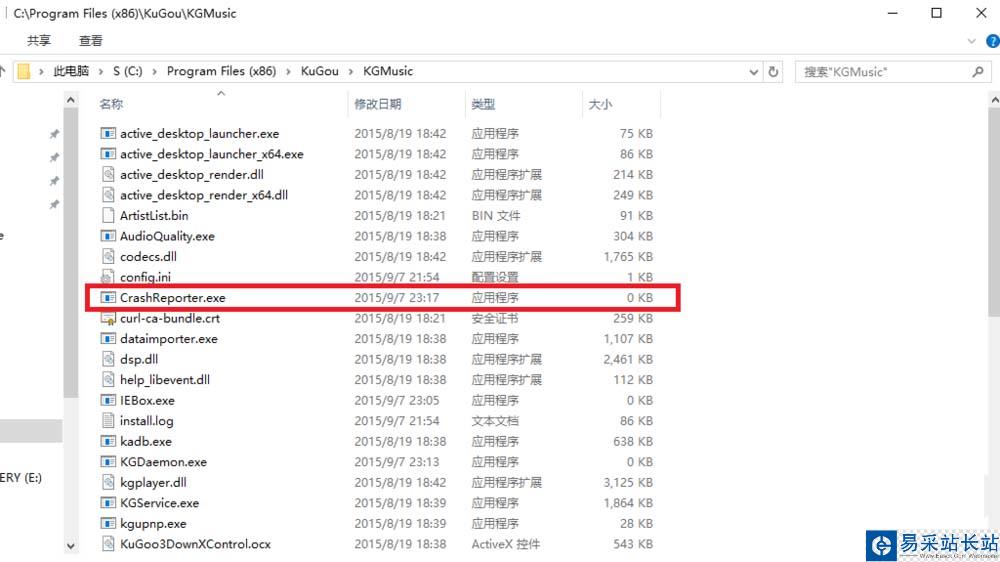The image size is (1000, 562).
Task: Expand the ribbon with the chevron
Action: click(971, 41)
